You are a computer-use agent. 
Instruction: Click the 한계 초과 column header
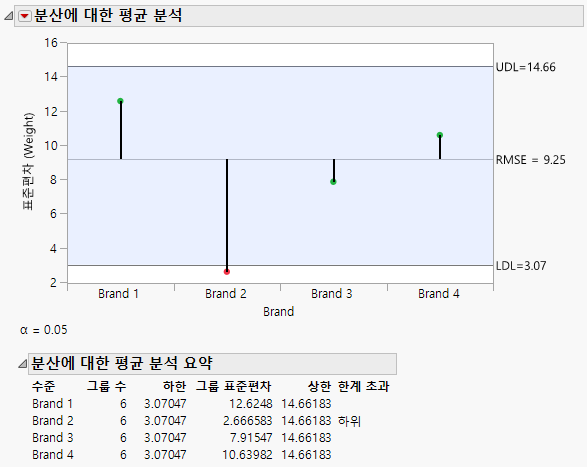(364, 386)
